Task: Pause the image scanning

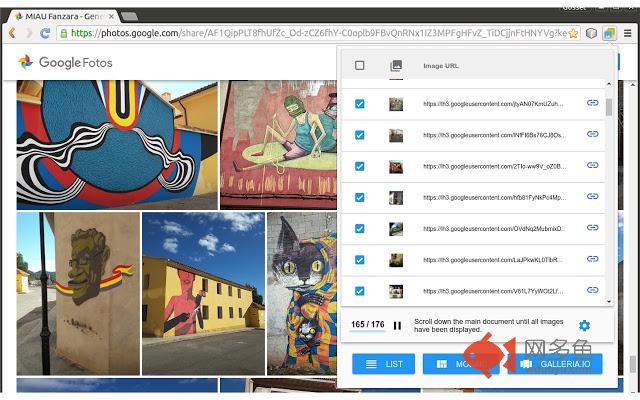Action: pos(397,325)
